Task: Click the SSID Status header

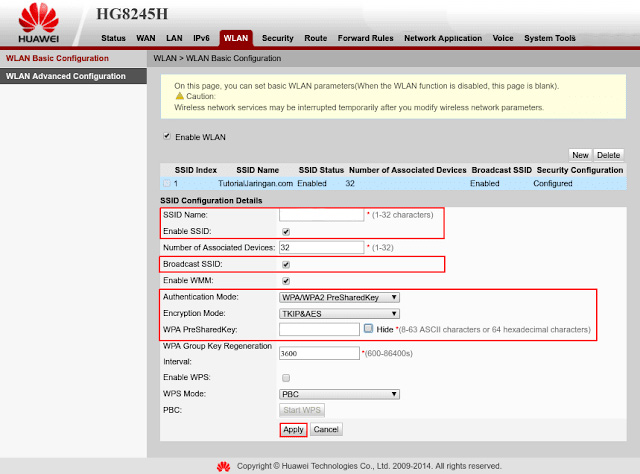Action: (321, 170)
